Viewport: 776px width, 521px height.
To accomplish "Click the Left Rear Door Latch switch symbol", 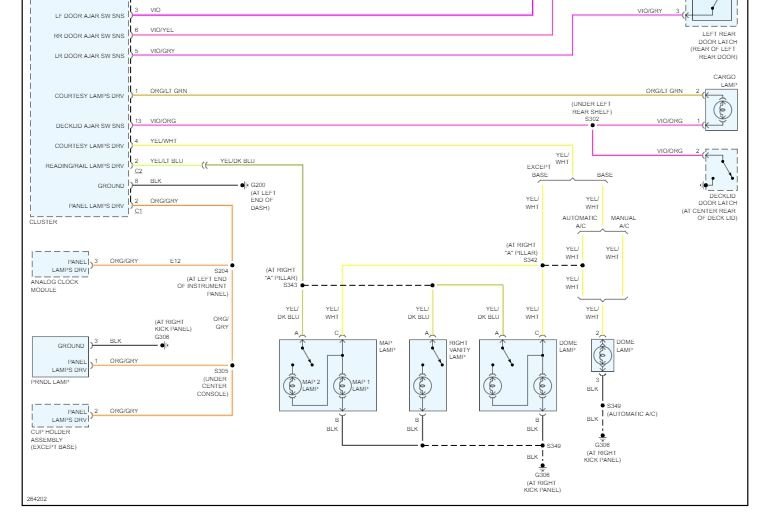I will click(x=712, y=12).
